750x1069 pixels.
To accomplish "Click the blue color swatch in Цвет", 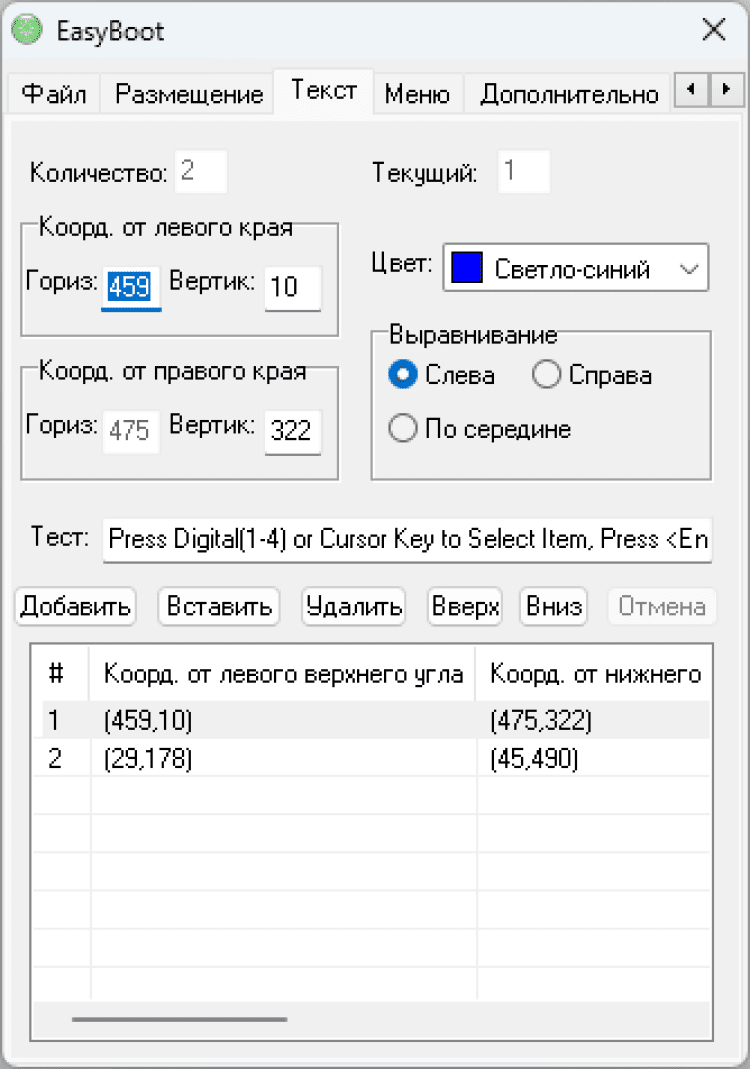I will point(468,269).
